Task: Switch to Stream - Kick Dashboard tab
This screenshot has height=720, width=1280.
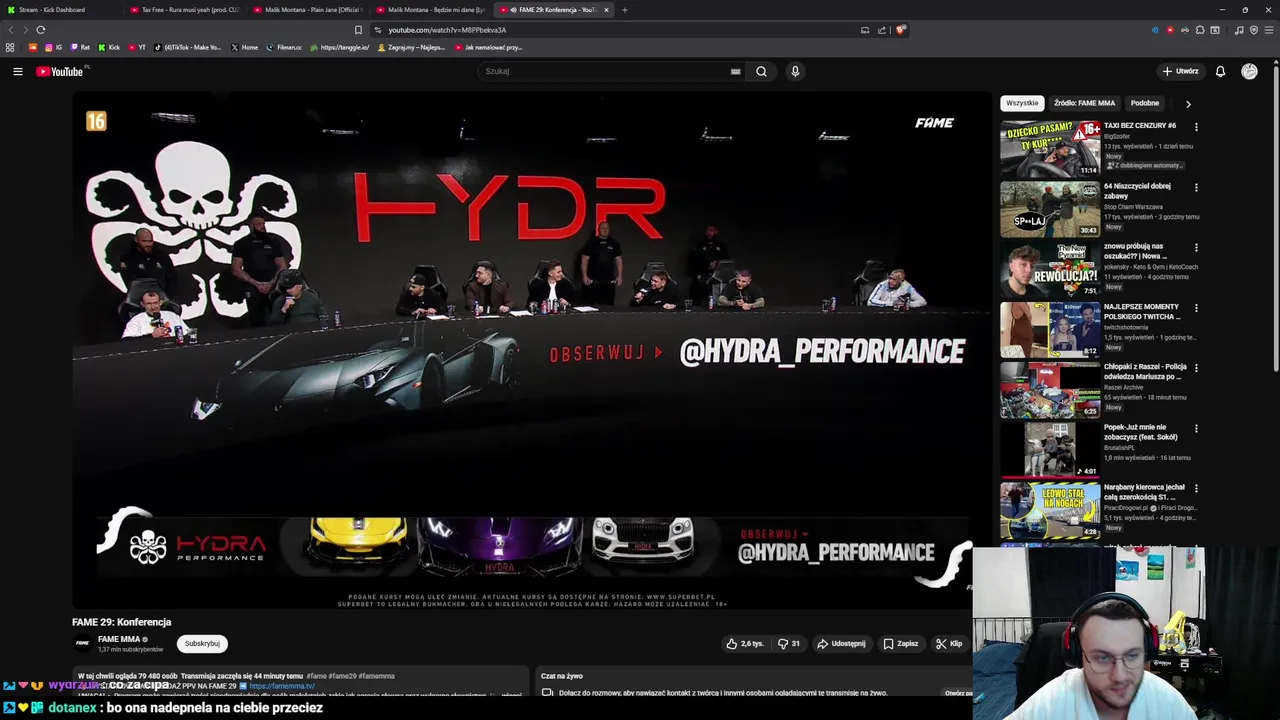Action: (60, 10)
